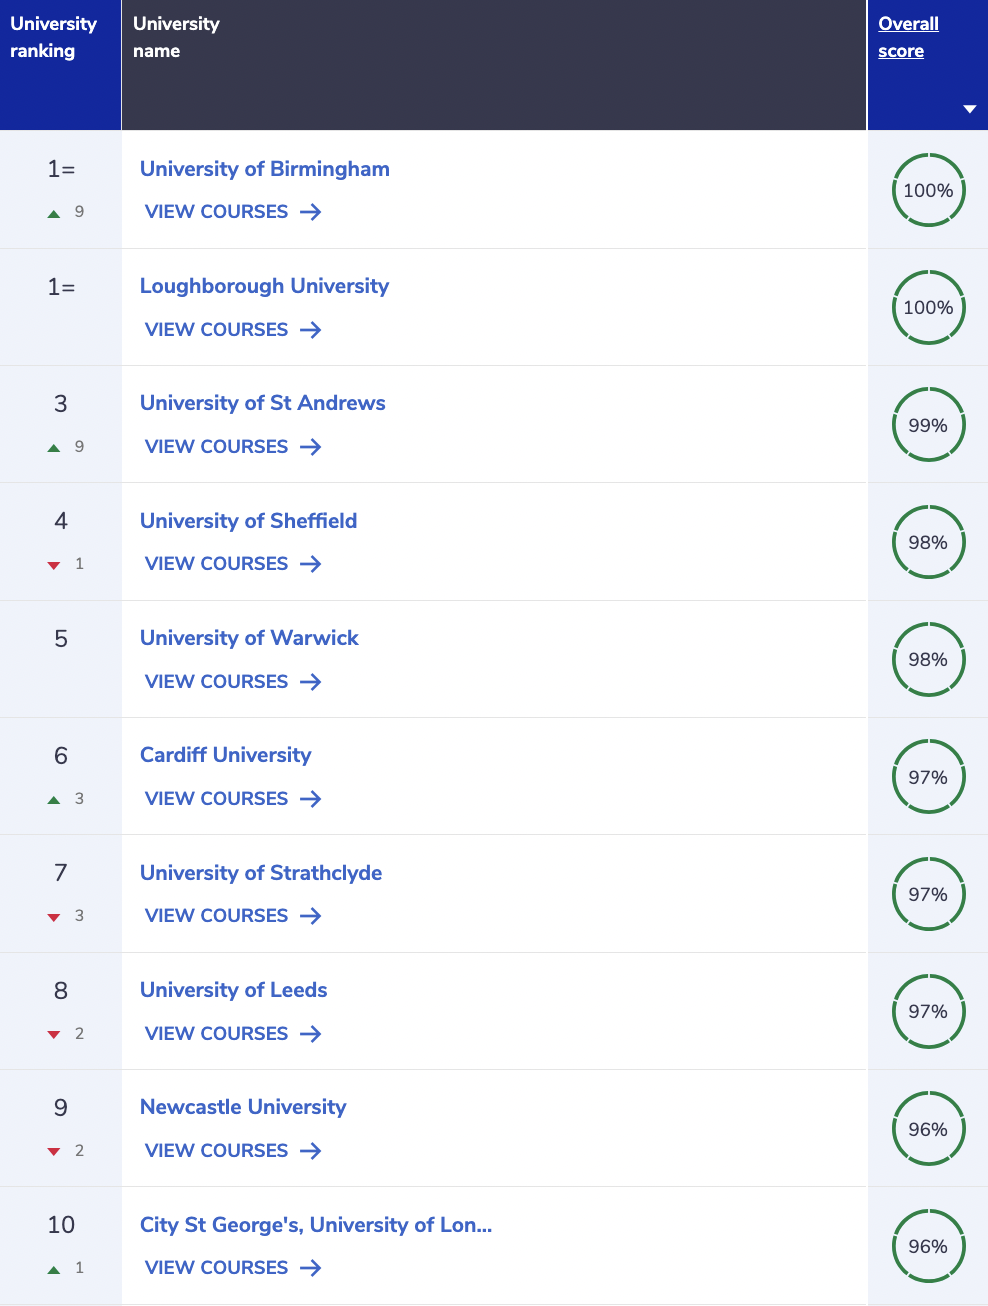Click the 100% score circle for University of Birmingham

click(928, 190)
